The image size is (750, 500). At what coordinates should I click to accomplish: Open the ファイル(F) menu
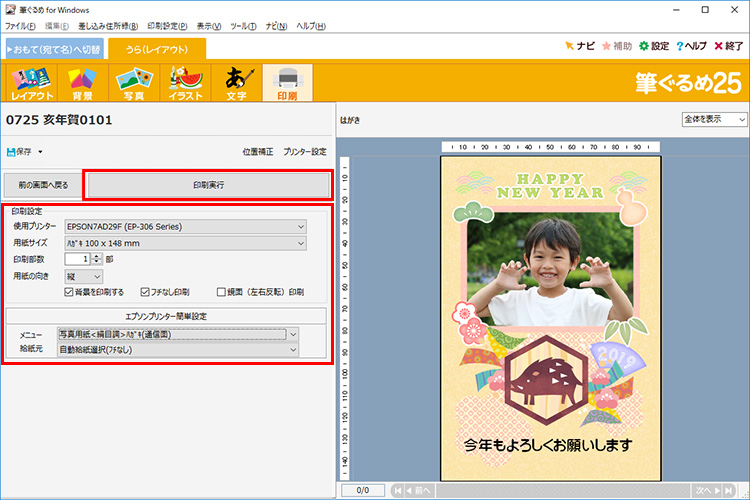pyautogui.click(x=21, y=25)
